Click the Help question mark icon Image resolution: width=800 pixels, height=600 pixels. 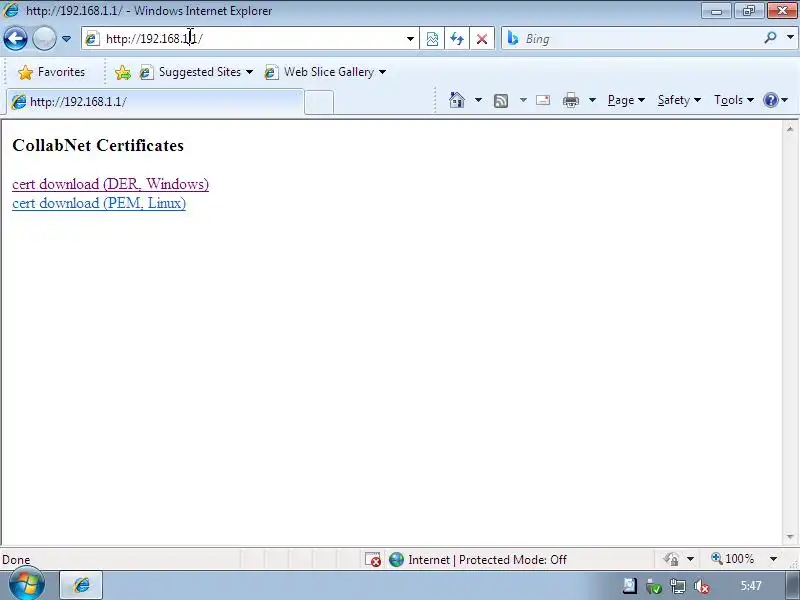(770, 100)
